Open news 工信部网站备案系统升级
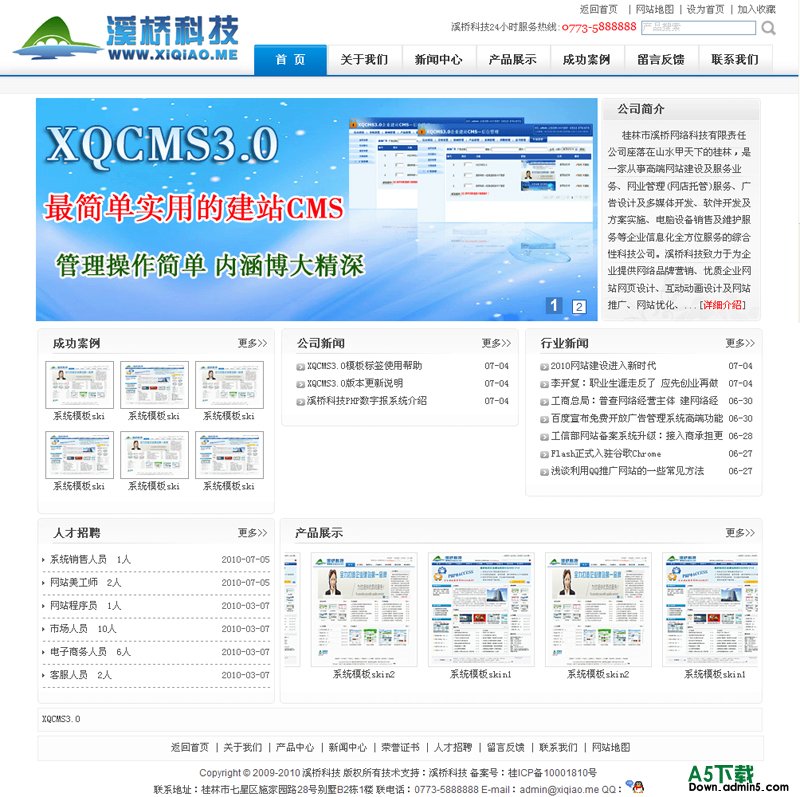800x797 pixels. click(x=637, y=436)
